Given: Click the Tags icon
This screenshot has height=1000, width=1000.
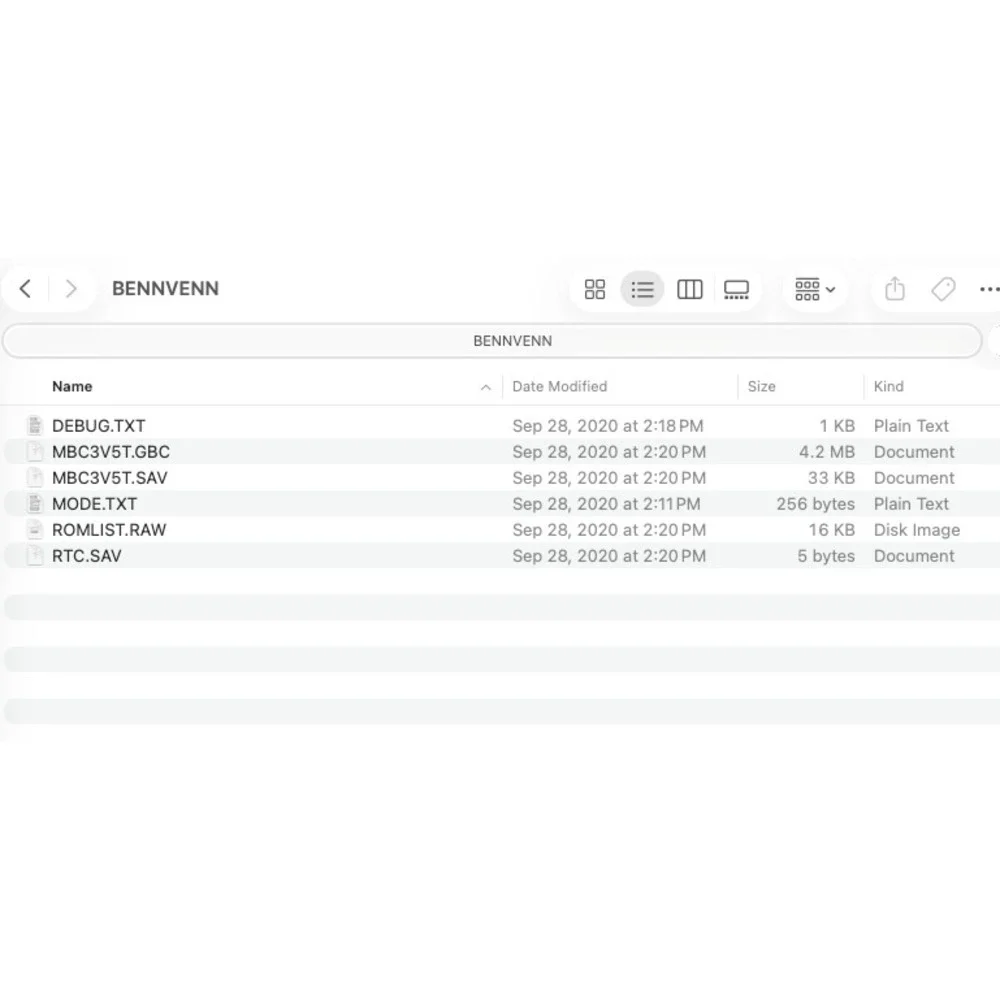Looking at the screenshot, I should coord(943,290).
